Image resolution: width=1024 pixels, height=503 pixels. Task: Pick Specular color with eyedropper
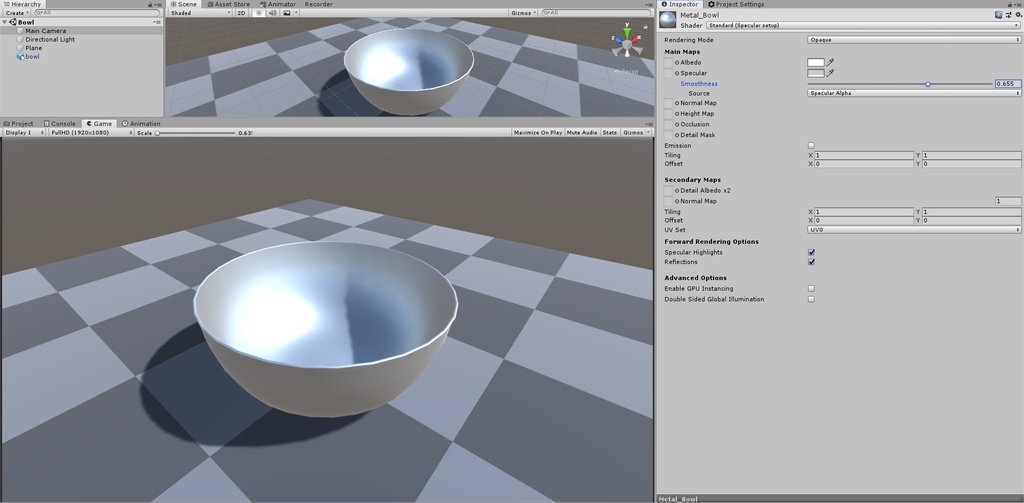tap(831, 73)
